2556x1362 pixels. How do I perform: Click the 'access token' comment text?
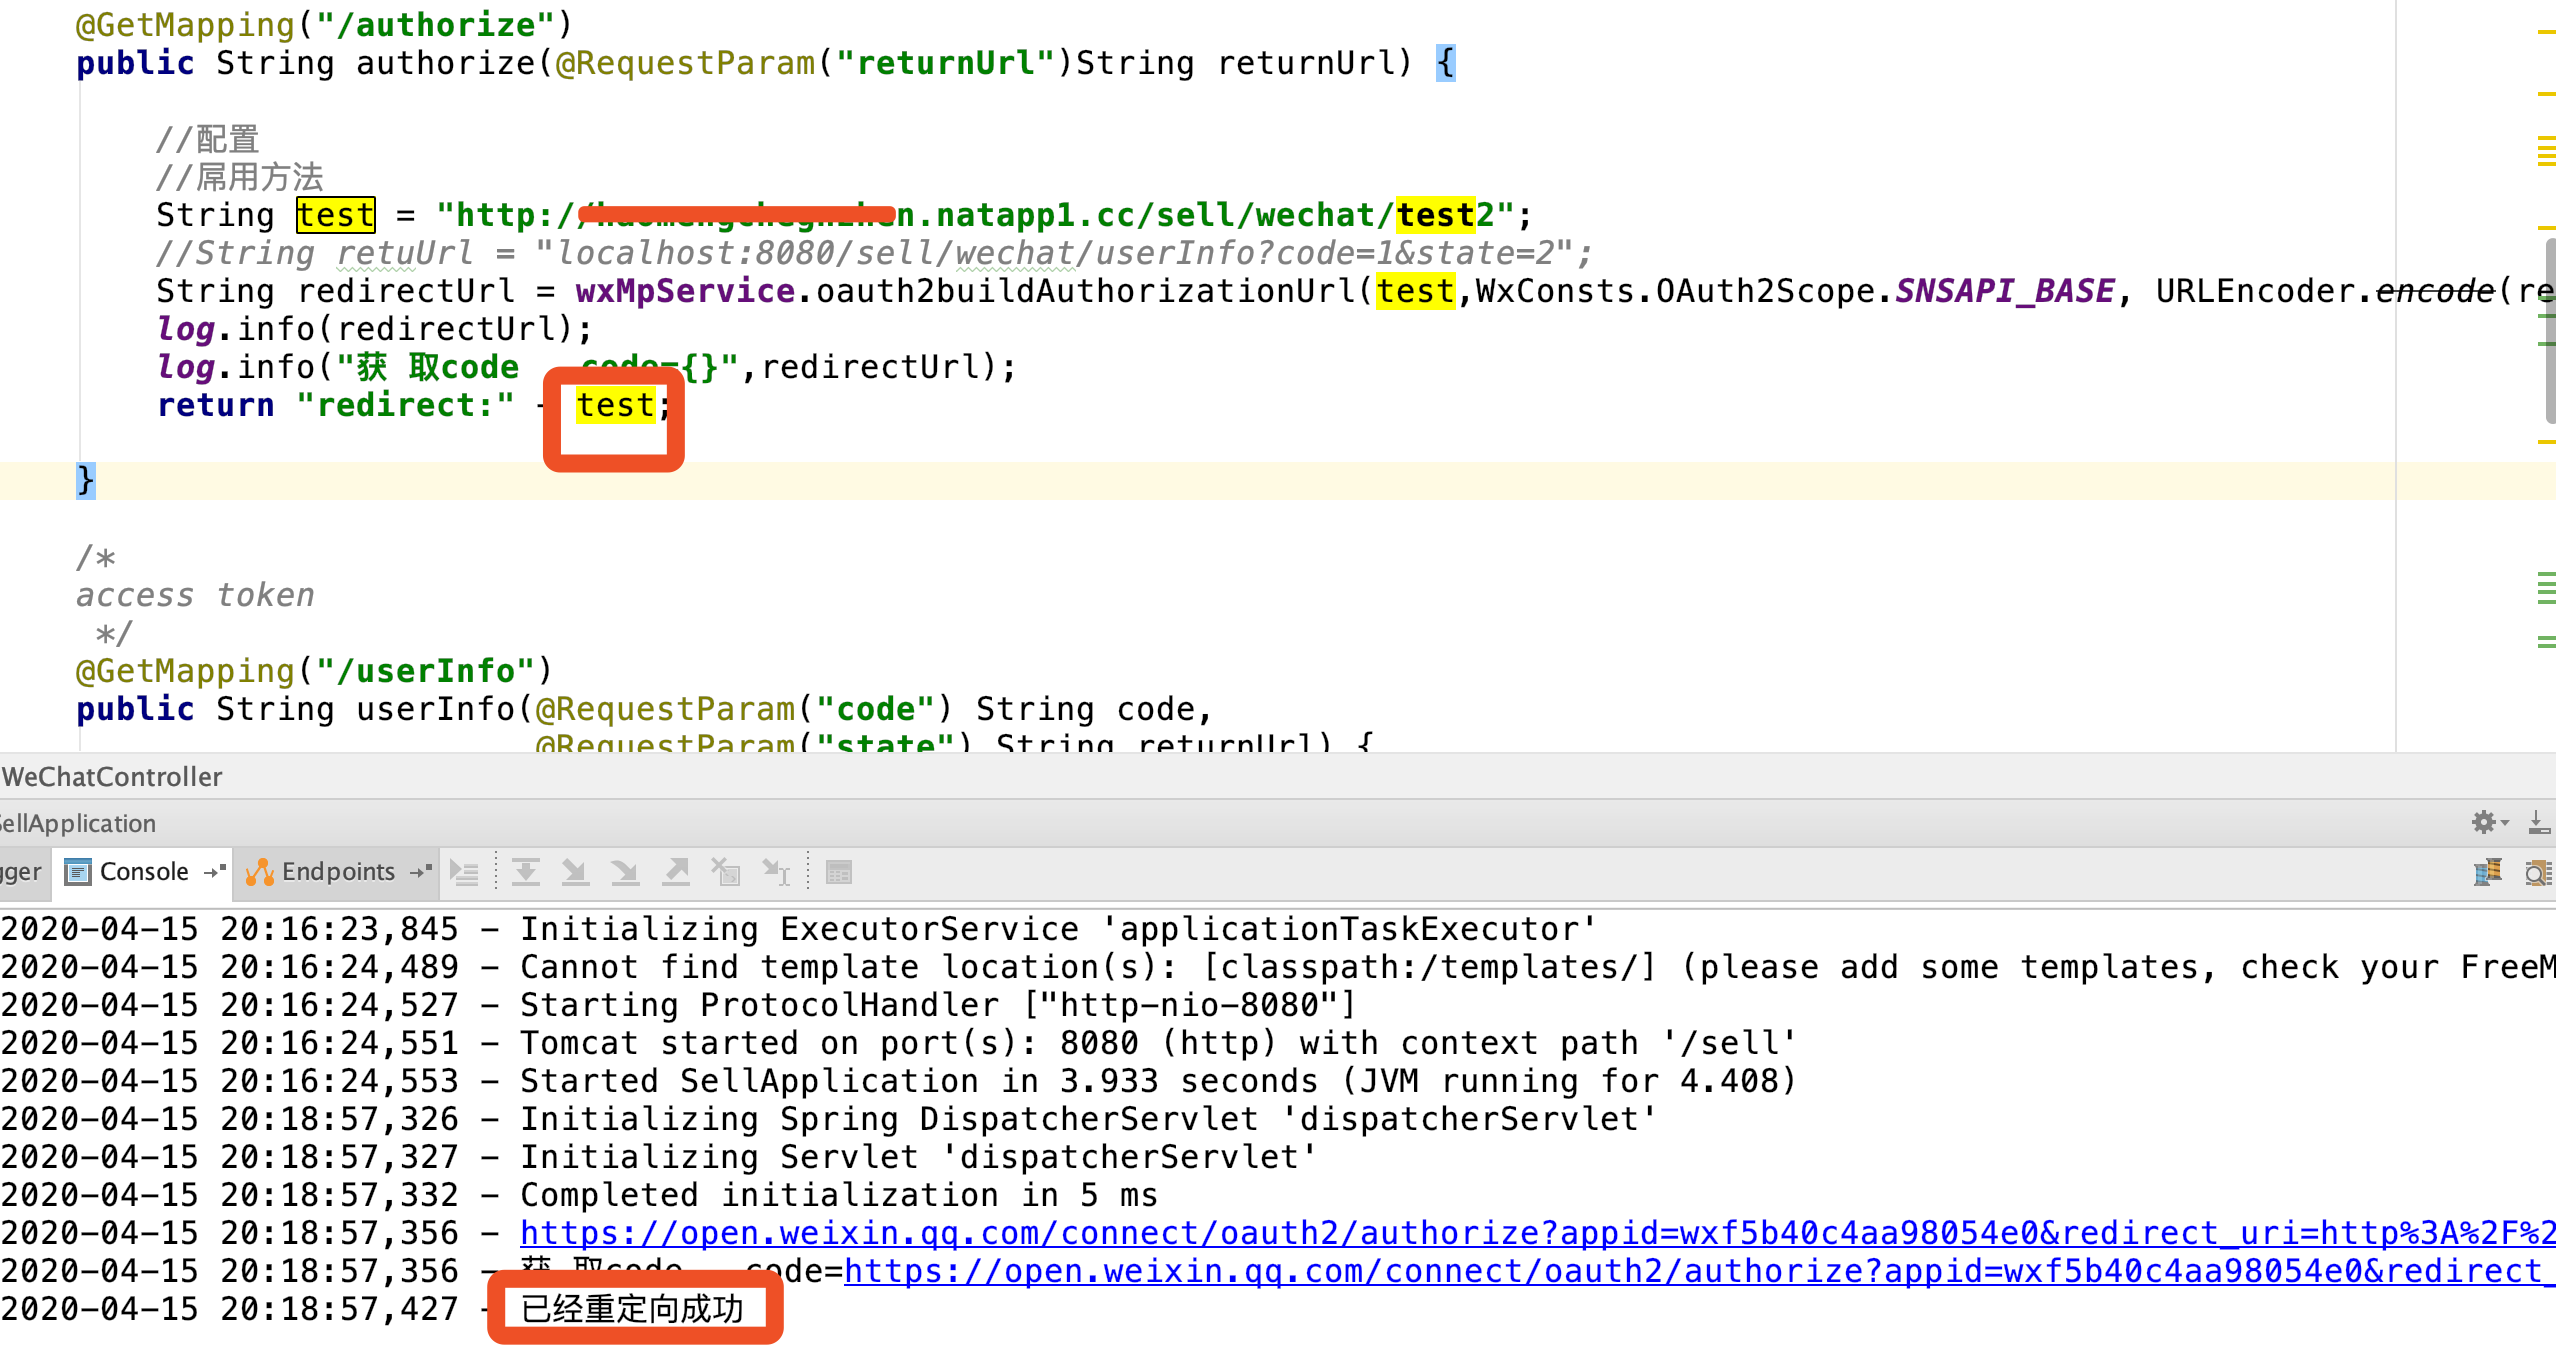point(195,595)
